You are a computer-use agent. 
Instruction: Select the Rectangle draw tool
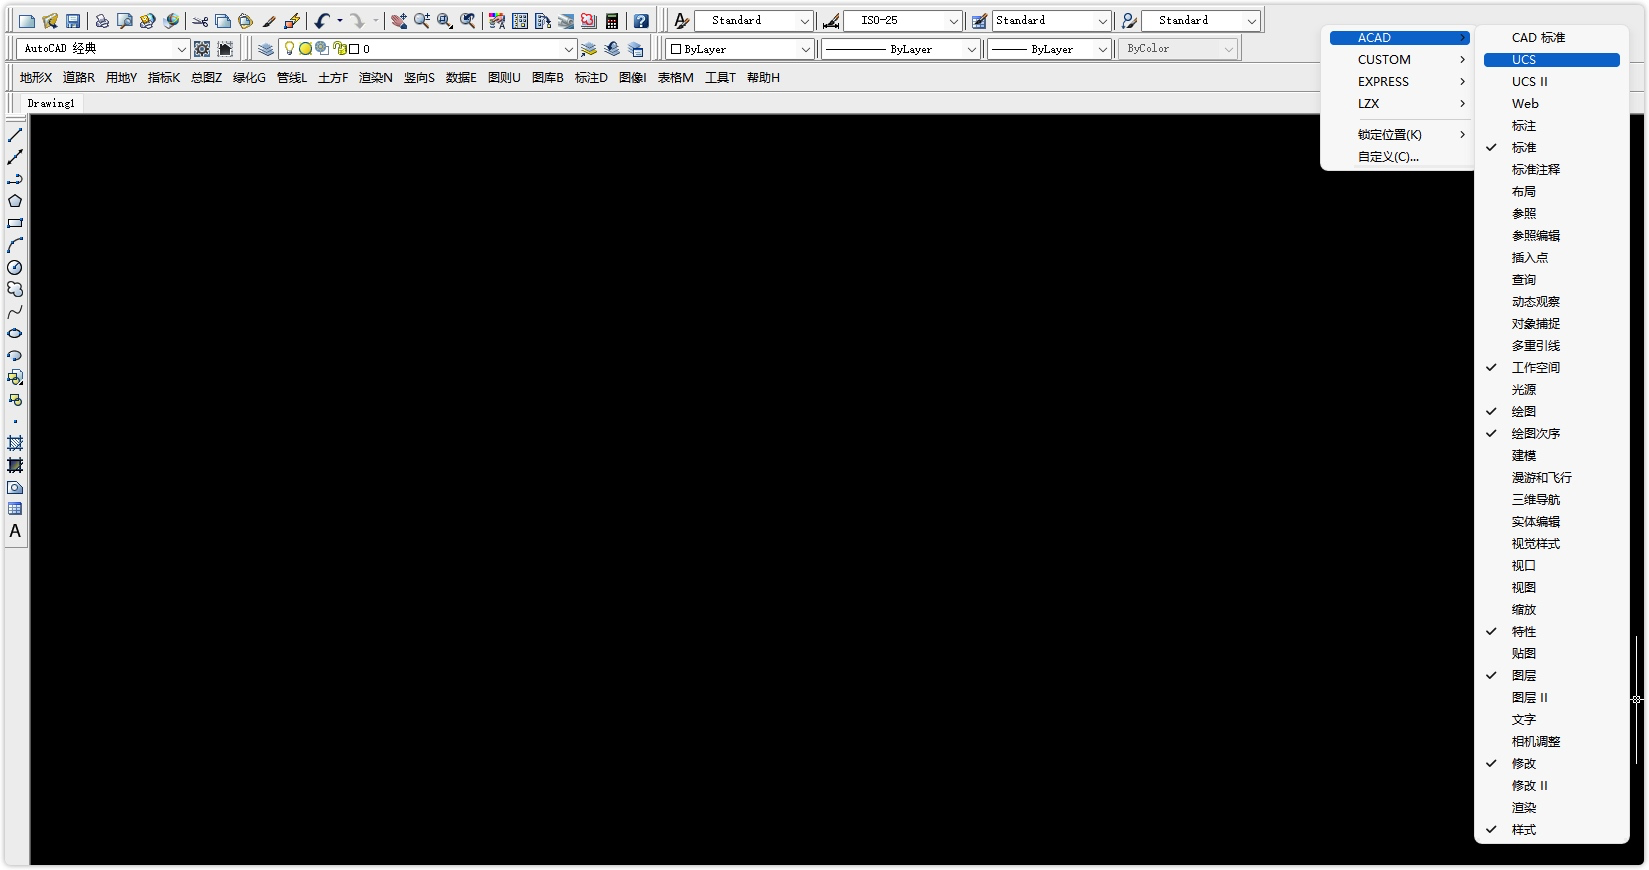coord(15,223)
